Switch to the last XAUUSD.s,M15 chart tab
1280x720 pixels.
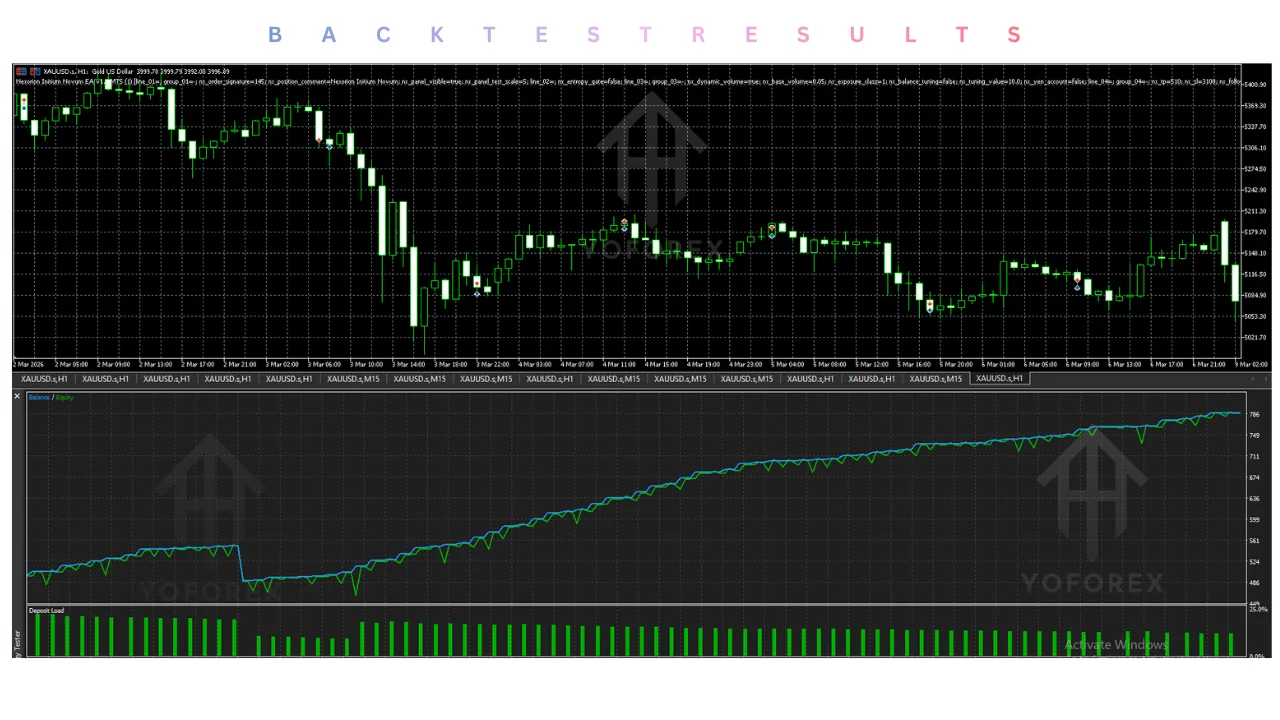point(938,379)
